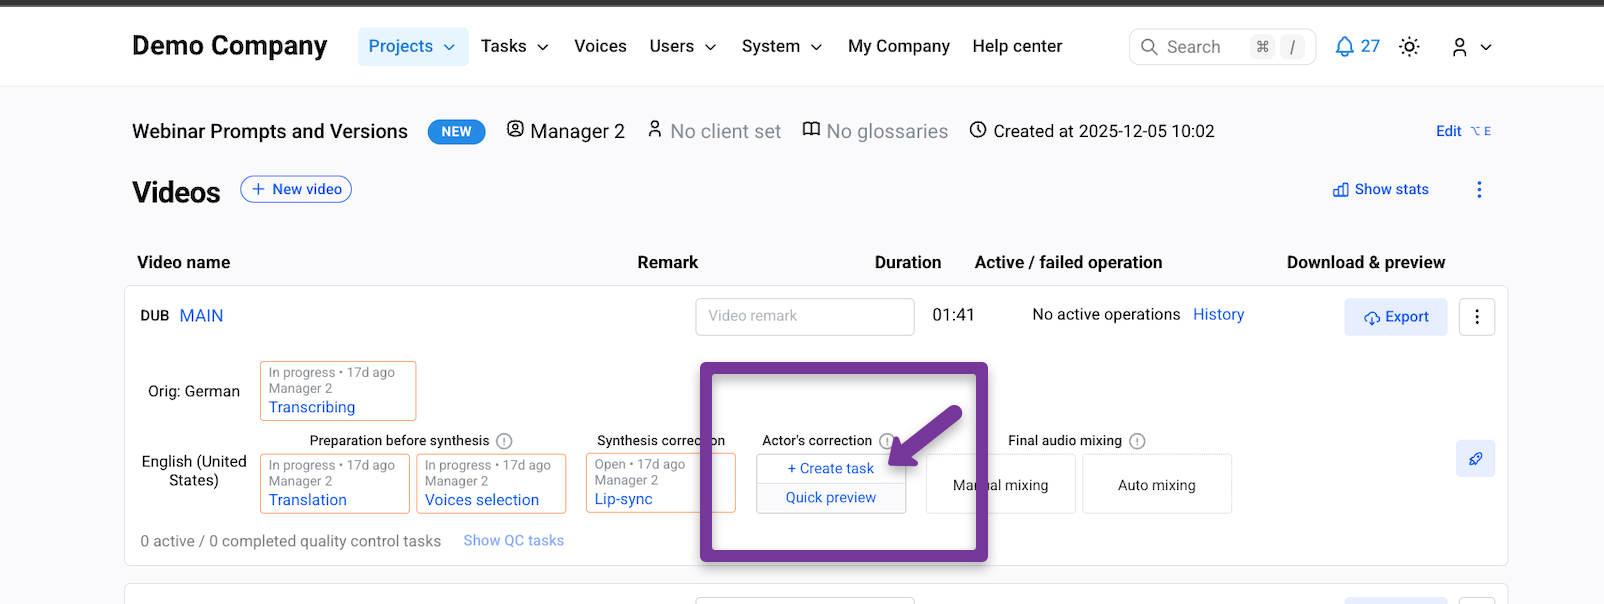Click info icon next to Final audio mixing

tap(1137, 441)
